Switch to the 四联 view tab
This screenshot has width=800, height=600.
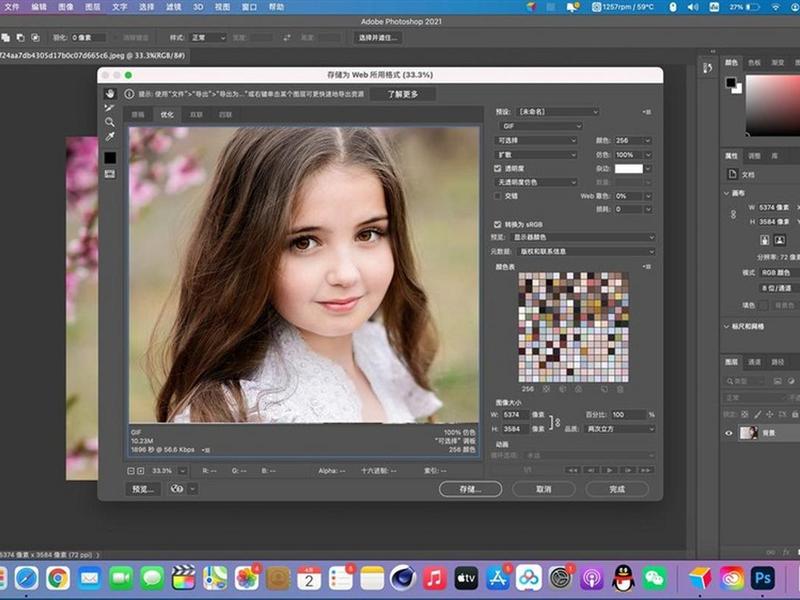(x=226, y=115)
